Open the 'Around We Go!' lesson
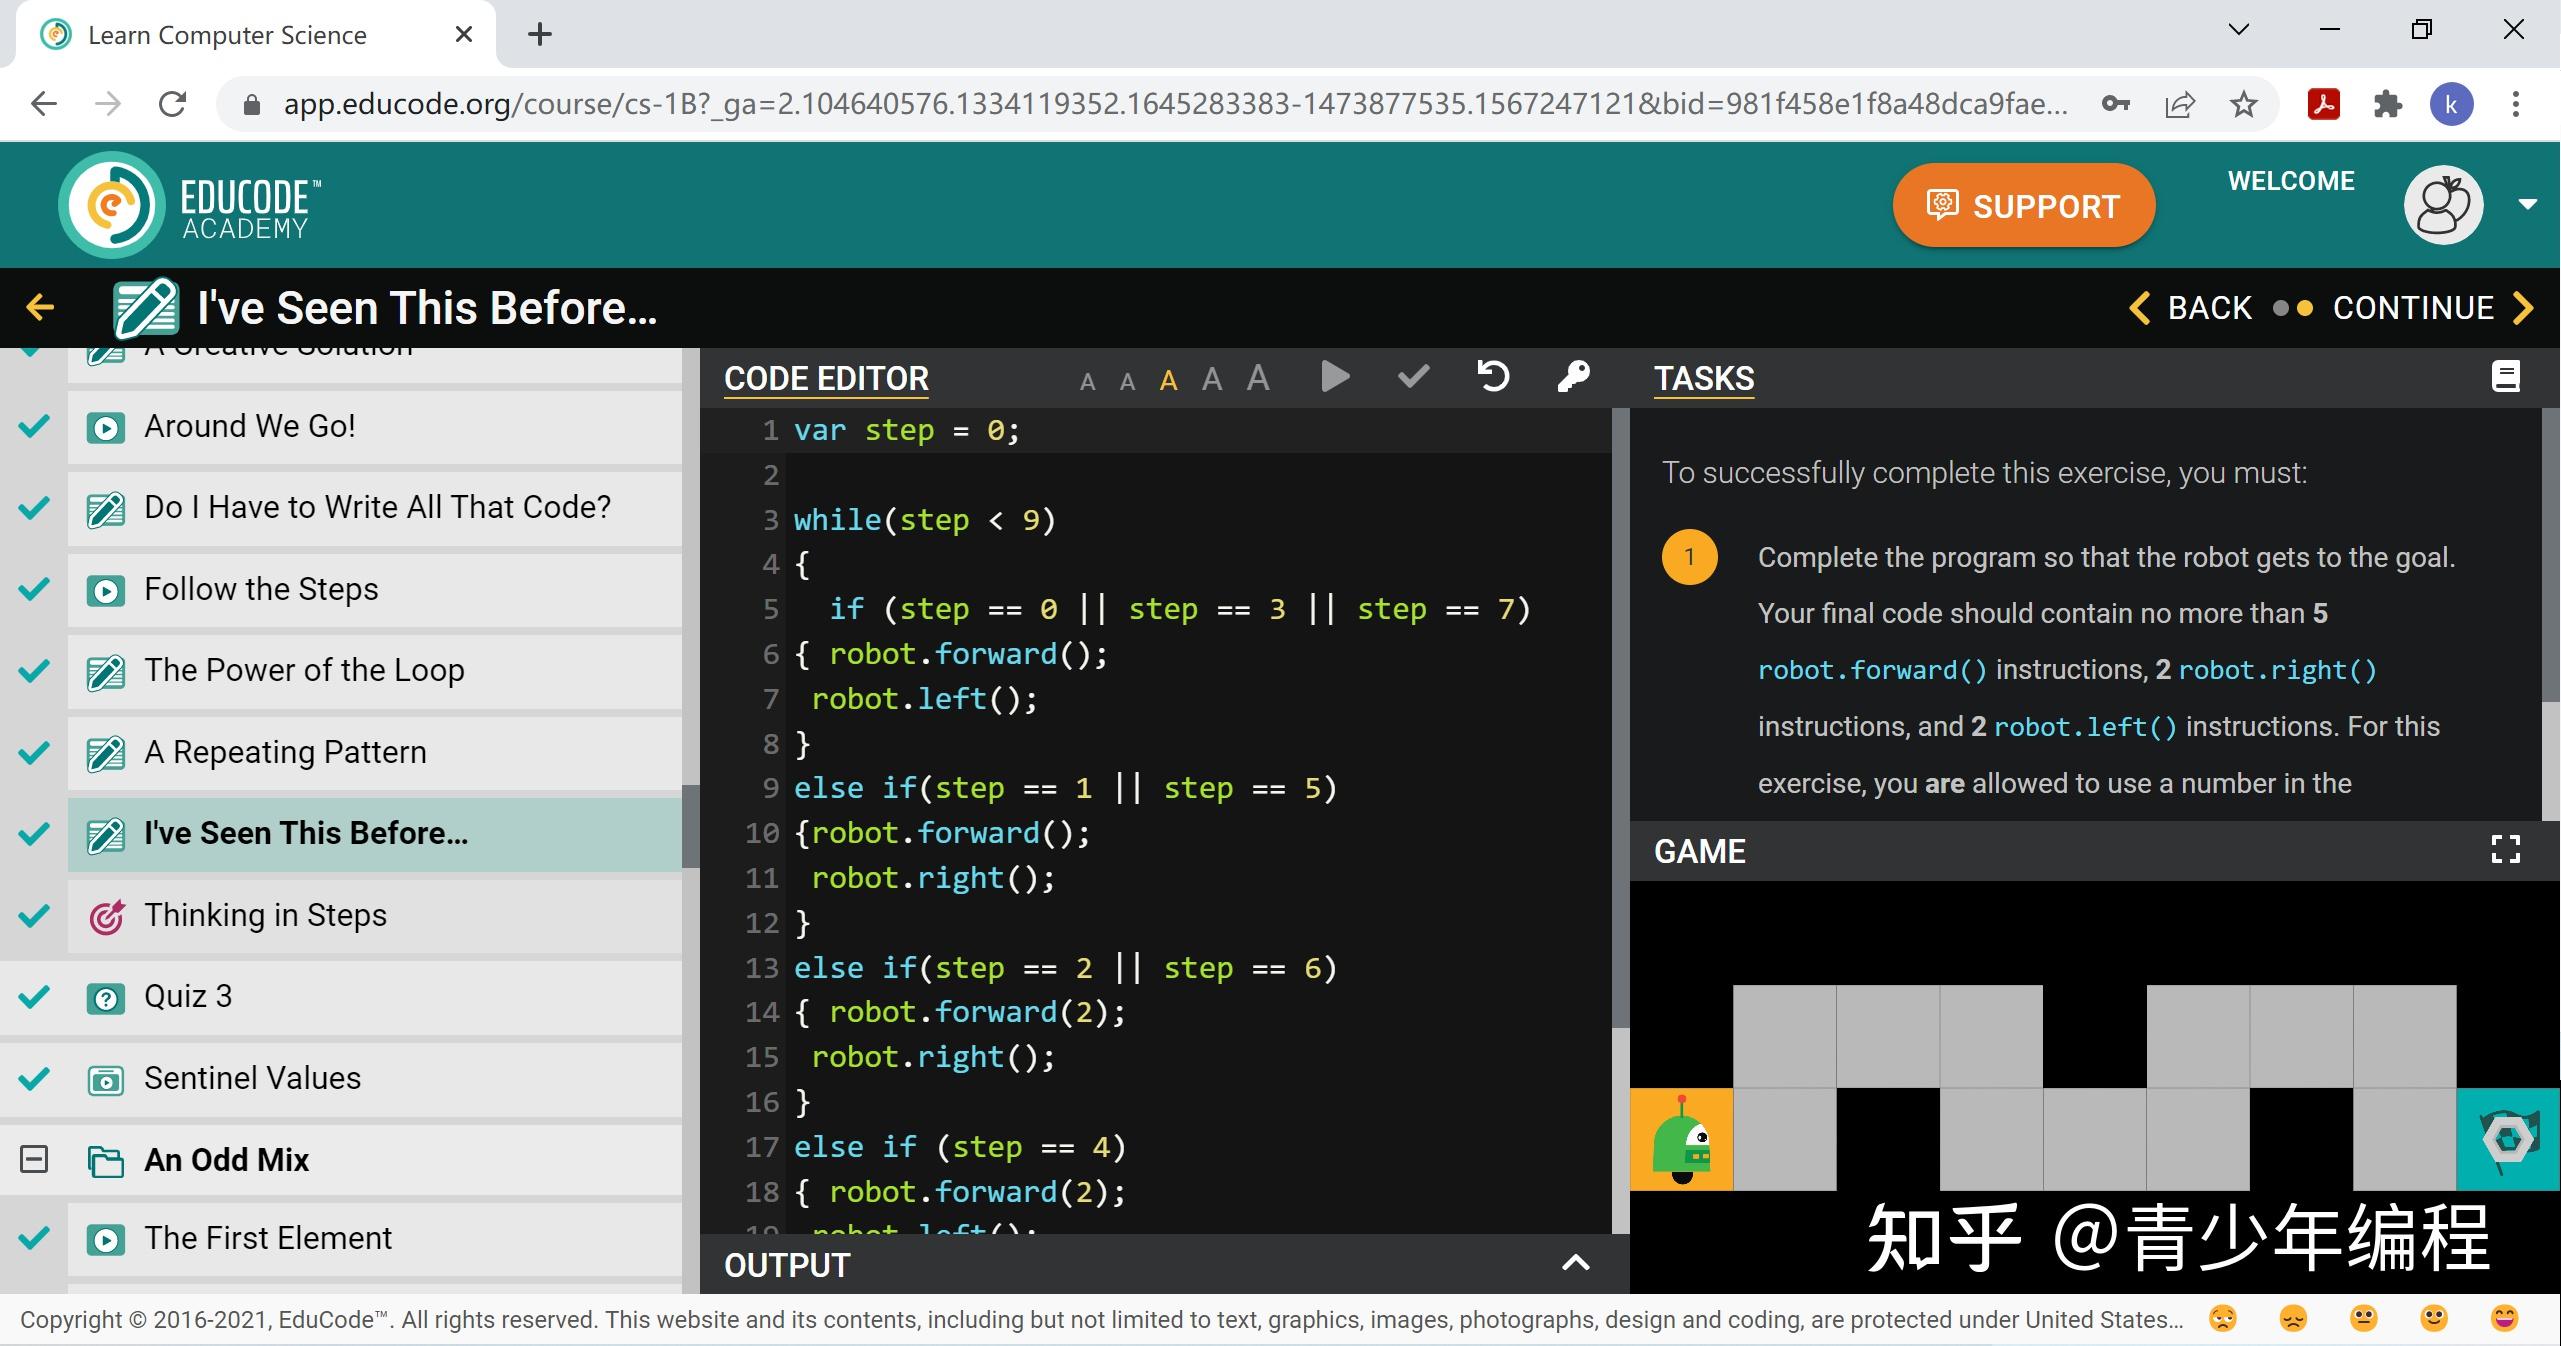Viewport: 2561px width, 1346px height. [x=375, y=427]
